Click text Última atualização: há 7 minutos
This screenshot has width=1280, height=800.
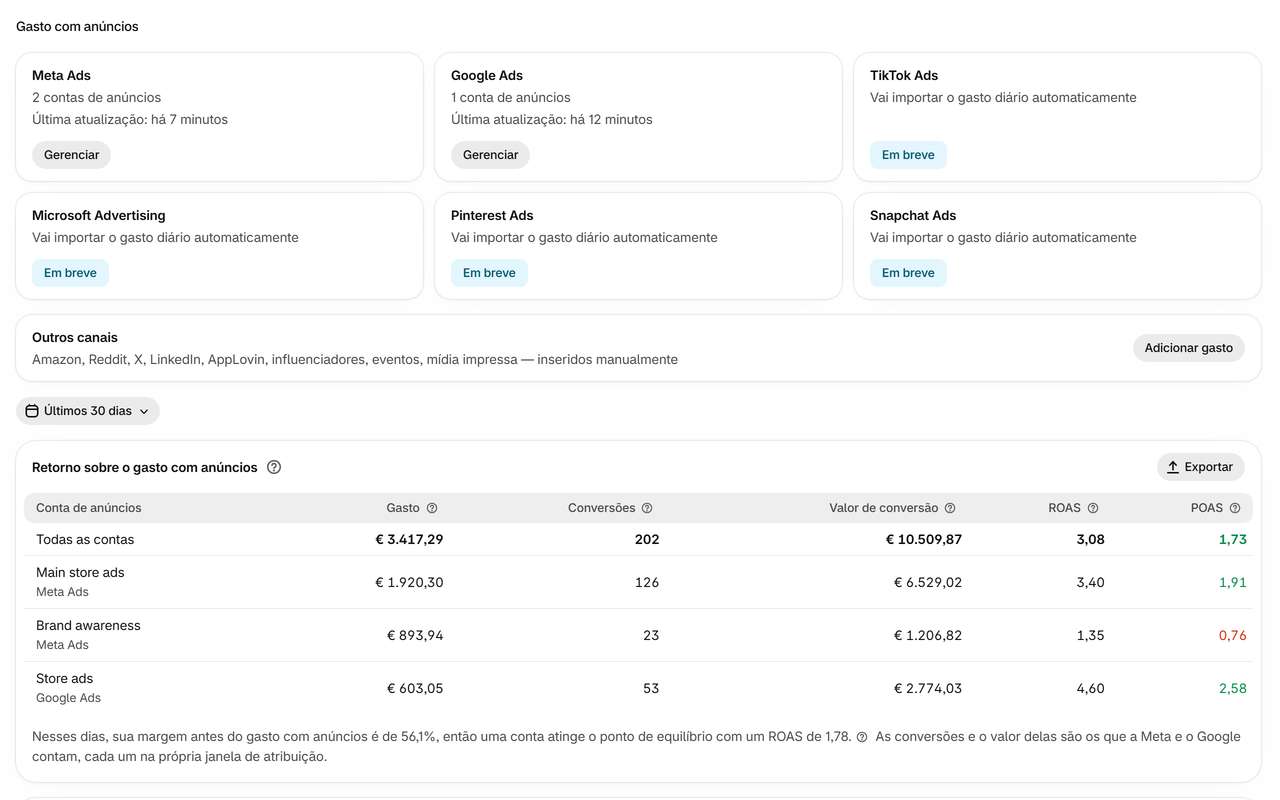[x=130, y=119]
